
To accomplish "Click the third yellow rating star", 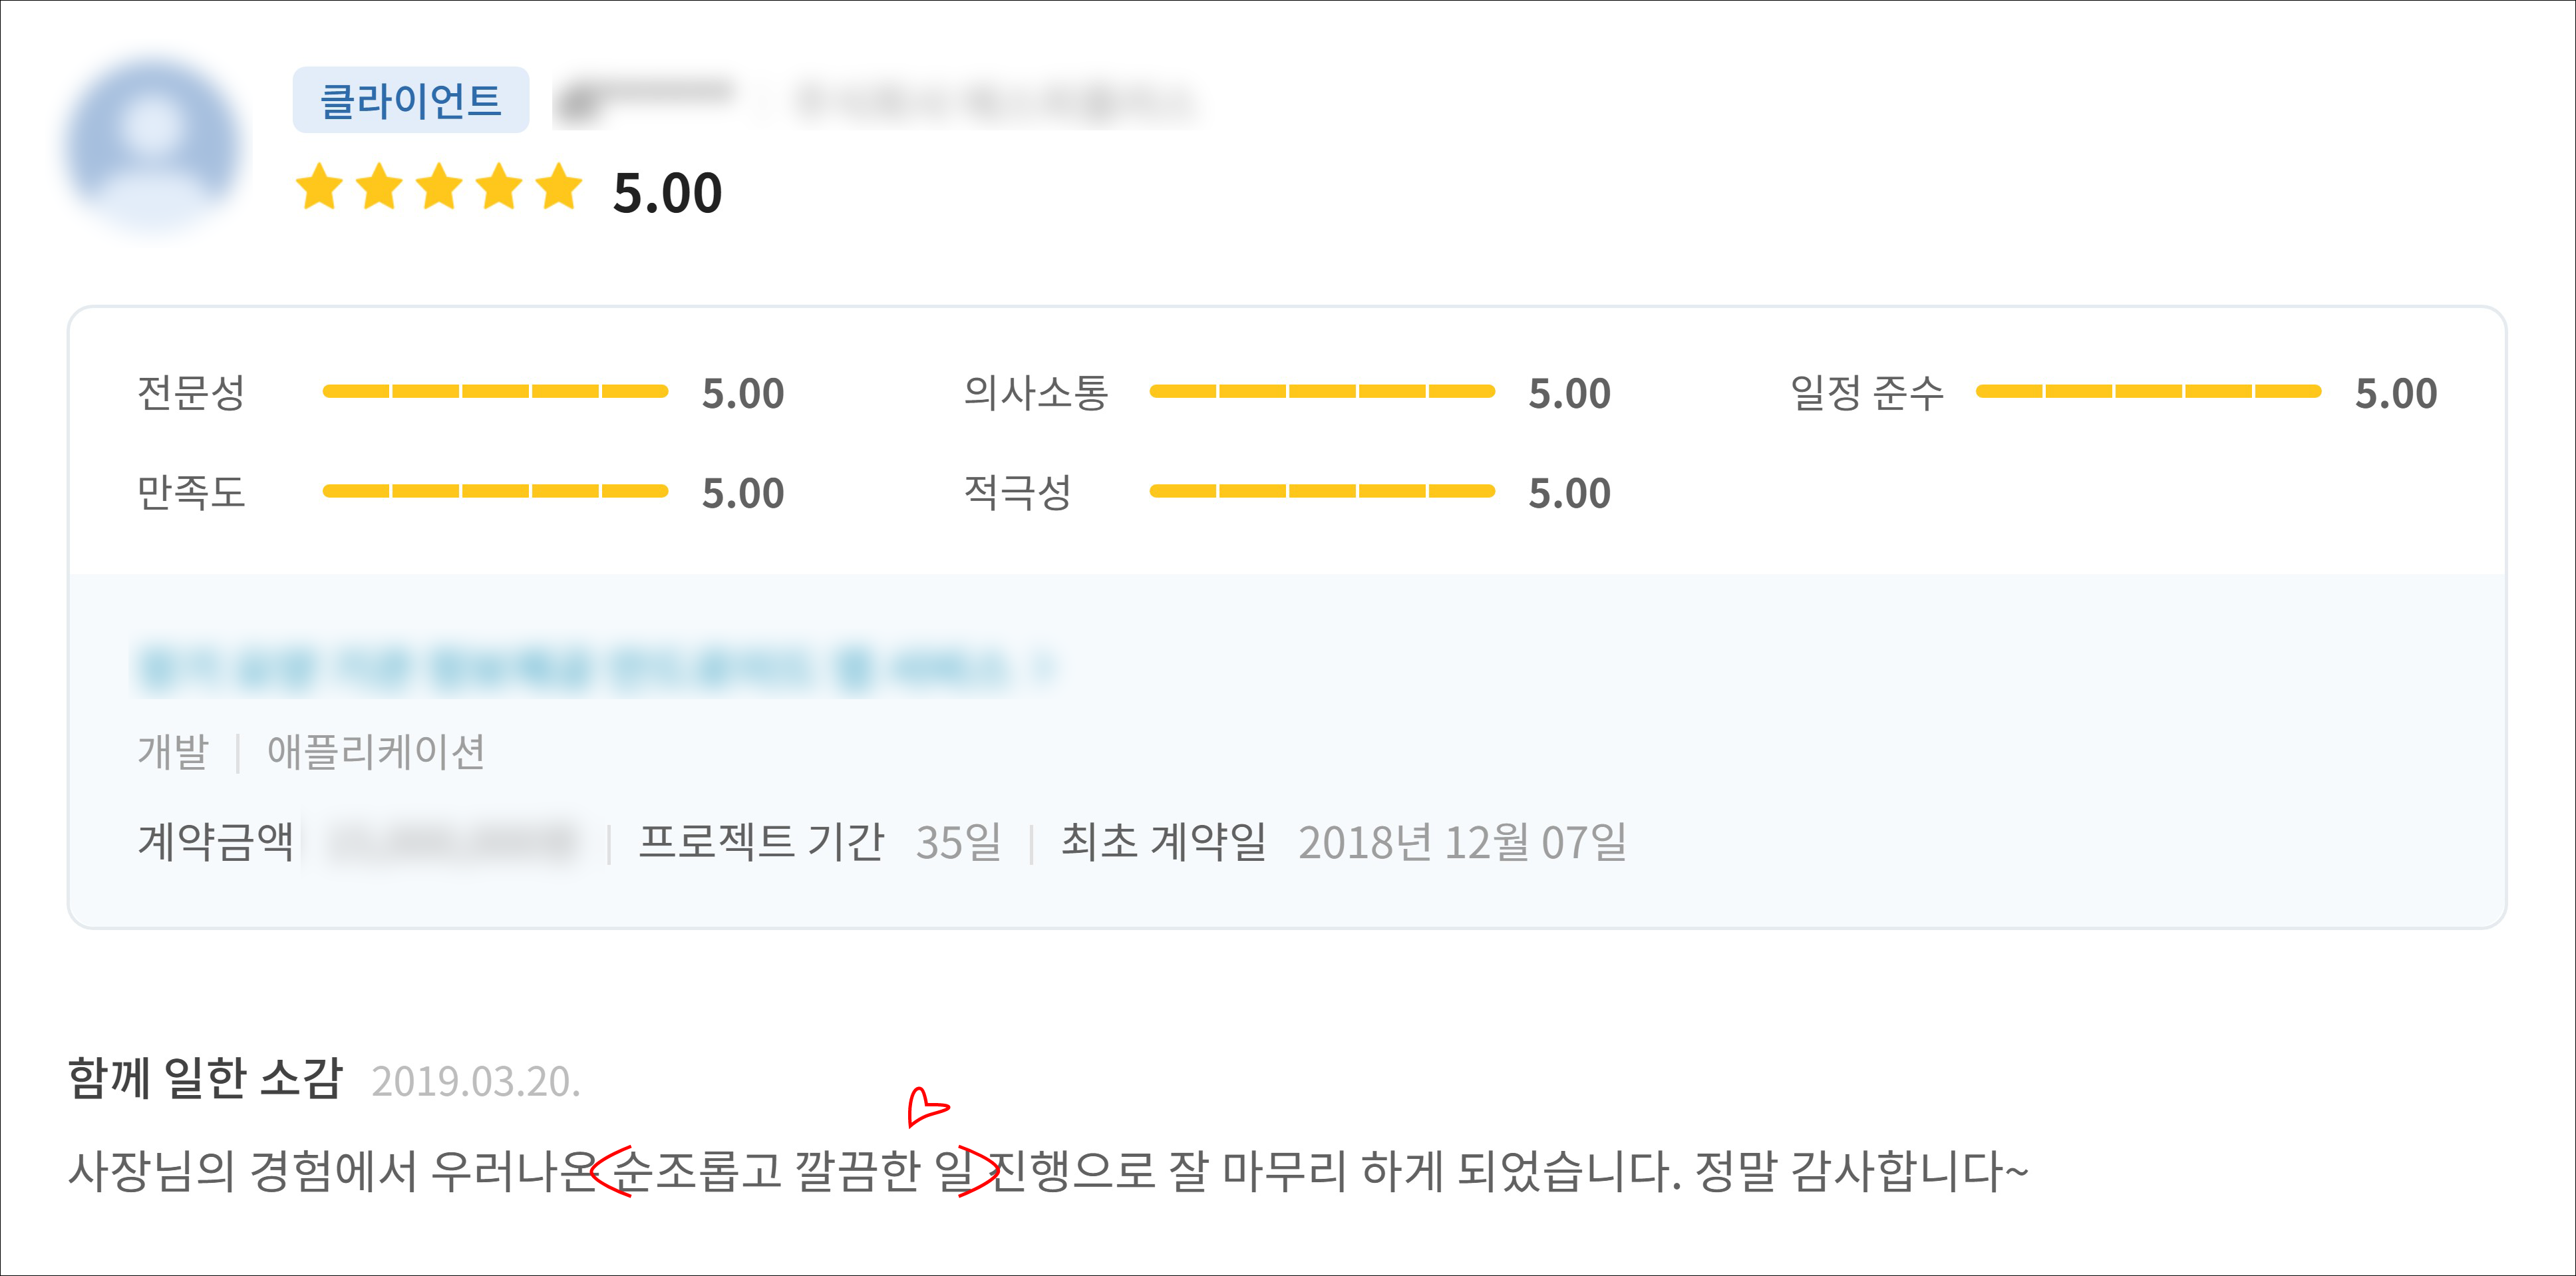I will pyautogui.click(x=439, y=187).
